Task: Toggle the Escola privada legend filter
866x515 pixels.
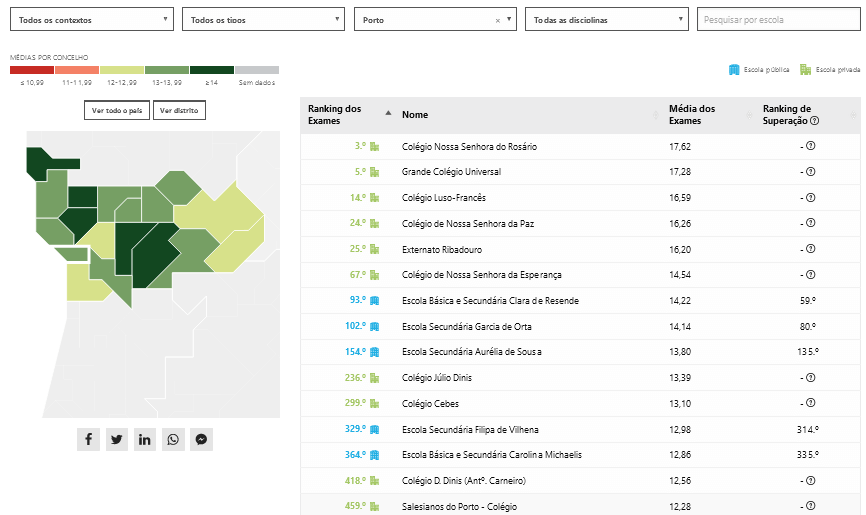Action: coord(829,70)
